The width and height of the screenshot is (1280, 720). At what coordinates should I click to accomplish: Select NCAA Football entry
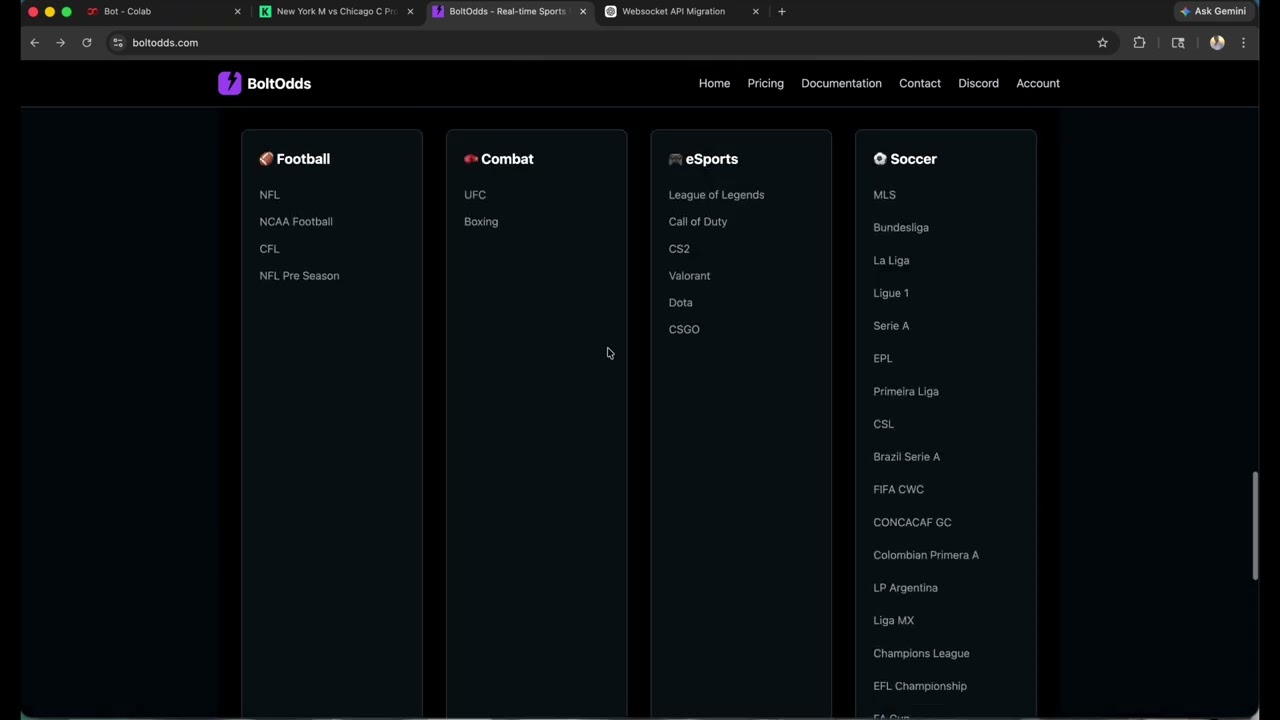click(296, 222)
